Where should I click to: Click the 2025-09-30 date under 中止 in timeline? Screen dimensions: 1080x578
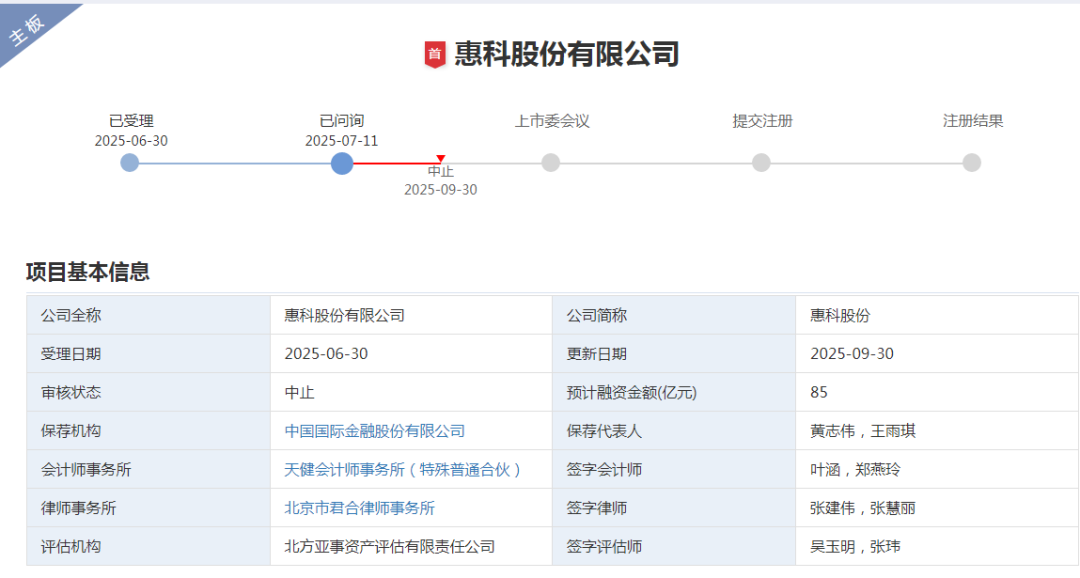pyautogui.click(x=441, y=190)
